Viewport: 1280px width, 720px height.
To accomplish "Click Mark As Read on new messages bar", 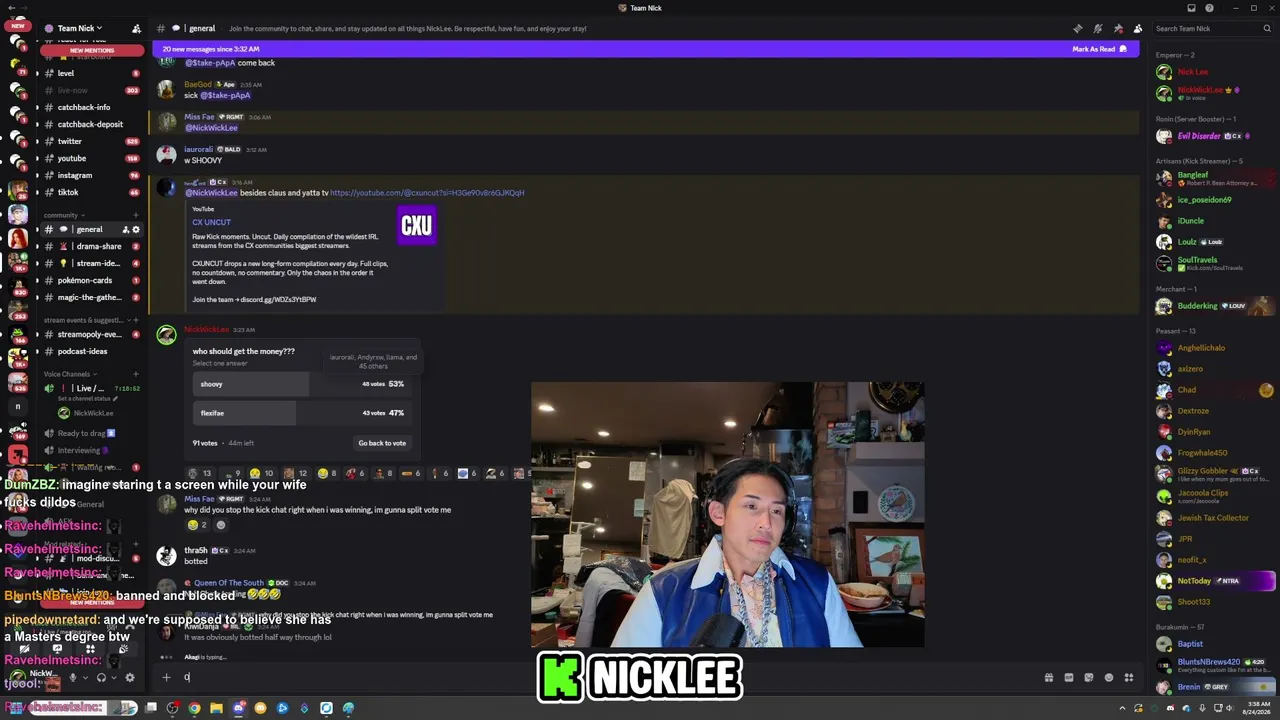I will click(1099, 49).
